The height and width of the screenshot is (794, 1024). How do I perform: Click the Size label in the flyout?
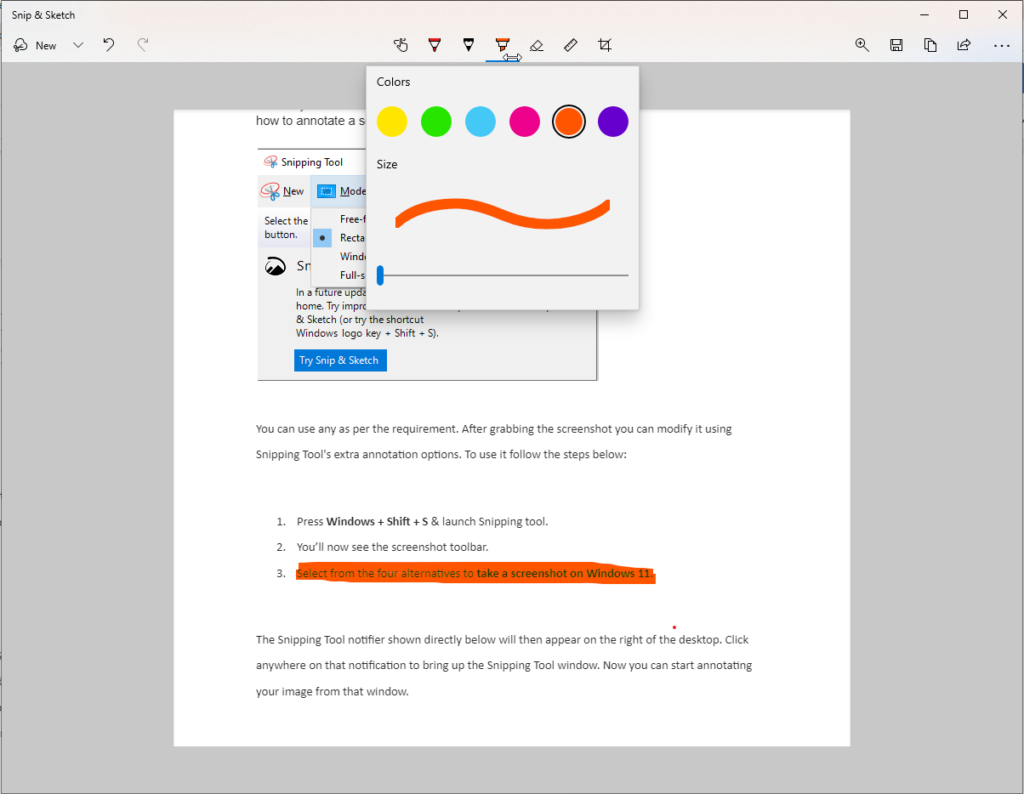click(387, 164)
